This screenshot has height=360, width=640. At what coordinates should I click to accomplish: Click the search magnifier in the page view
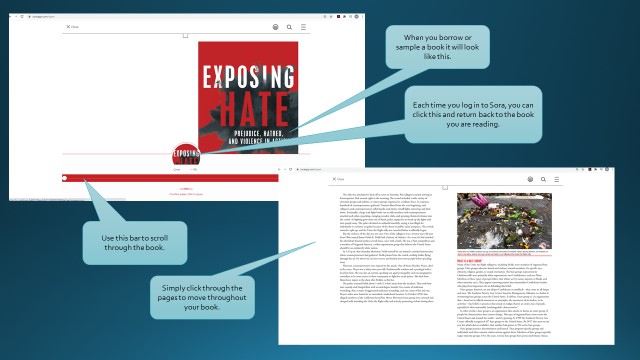point(543,179)
